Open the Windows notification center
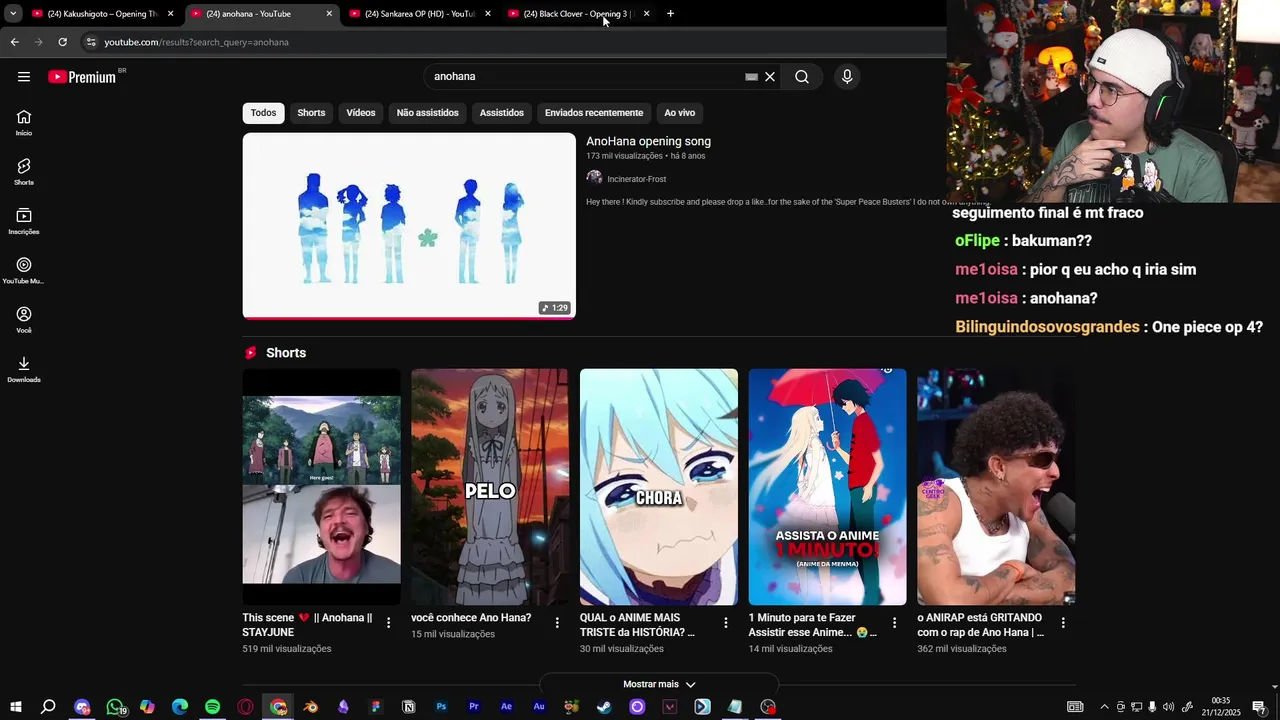The width and height of the screenshot is (1280, 720). coord(1259,707)
